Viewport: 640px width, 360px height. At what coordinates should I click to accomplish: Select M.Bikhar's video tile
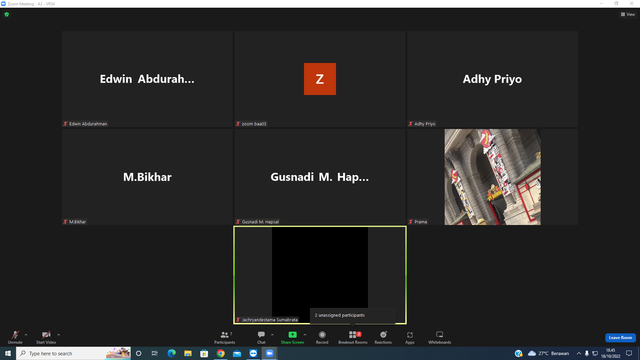pos(147,177)
